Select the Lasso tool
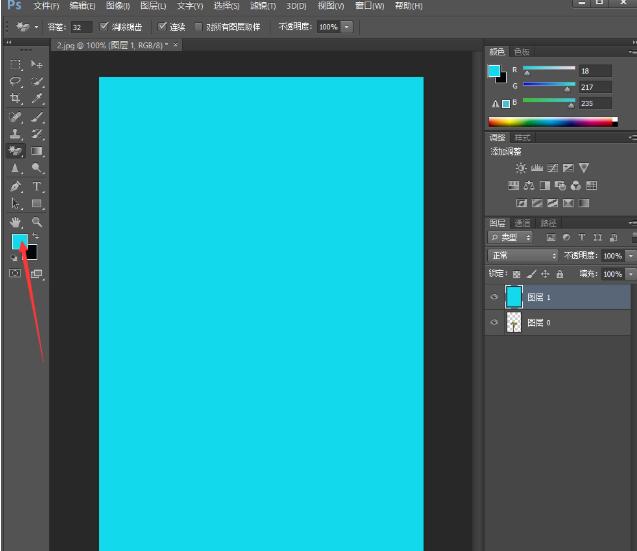 [x=15, y=82]
